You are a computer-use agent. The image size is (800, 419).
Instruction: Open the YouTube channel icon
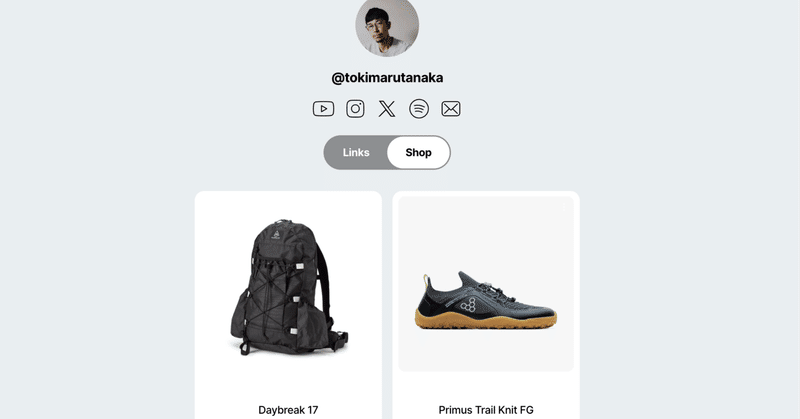[323, 109]
